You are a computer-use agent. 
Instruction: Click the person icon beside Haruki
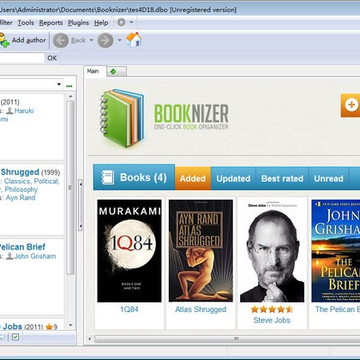point(10,111)
